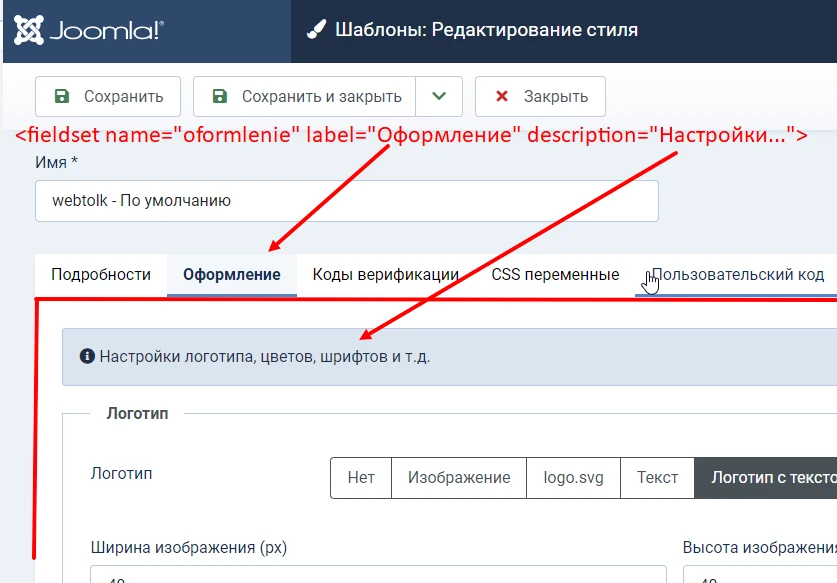Click the green disk icon on Сохранить и закрыть

point(221,96)
